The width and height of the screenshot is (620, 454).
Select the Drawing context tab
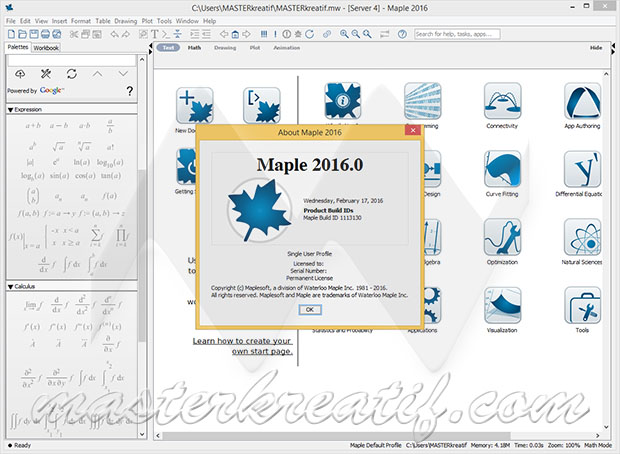pyautogui.click(x=225, y=47)
